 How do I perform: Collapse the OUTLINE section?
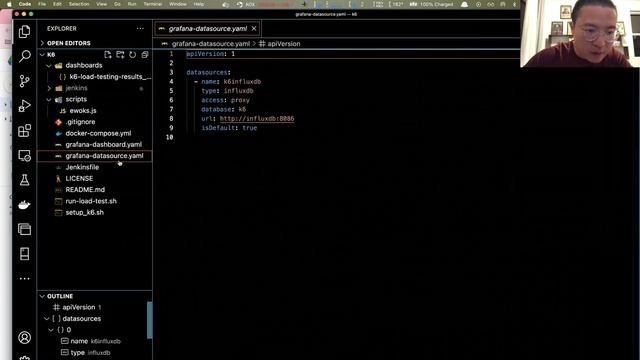coord(42,296)
